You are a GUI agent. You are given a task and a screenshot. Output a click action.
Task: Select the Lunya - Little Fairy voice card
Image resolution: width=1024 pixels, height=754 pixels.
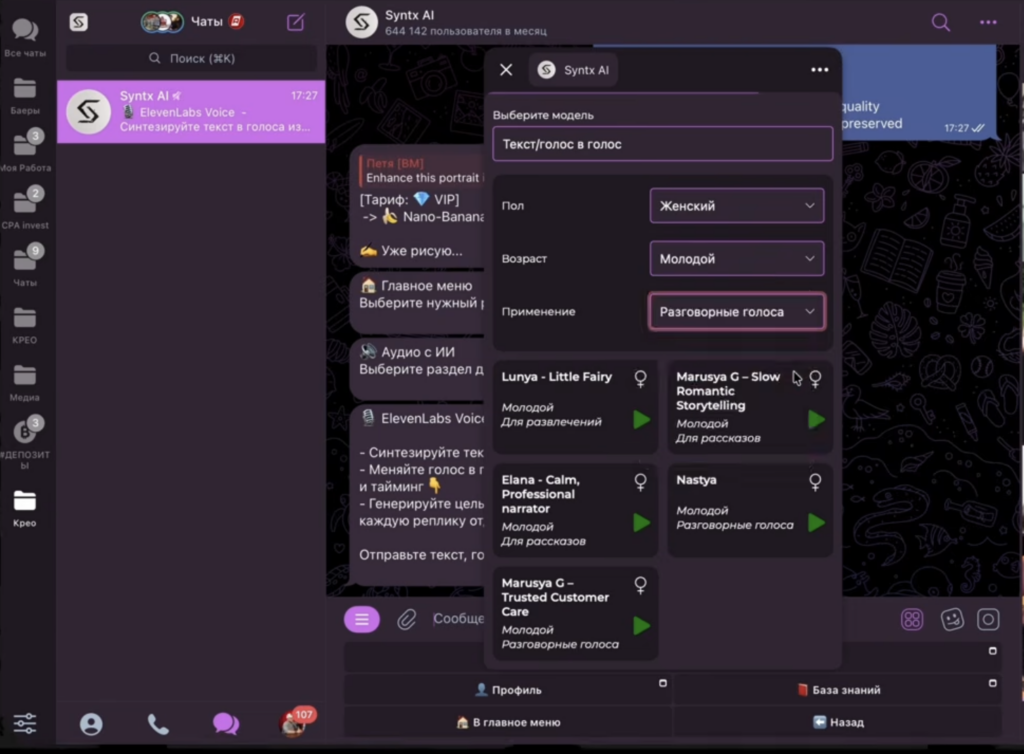pos(575,406)
